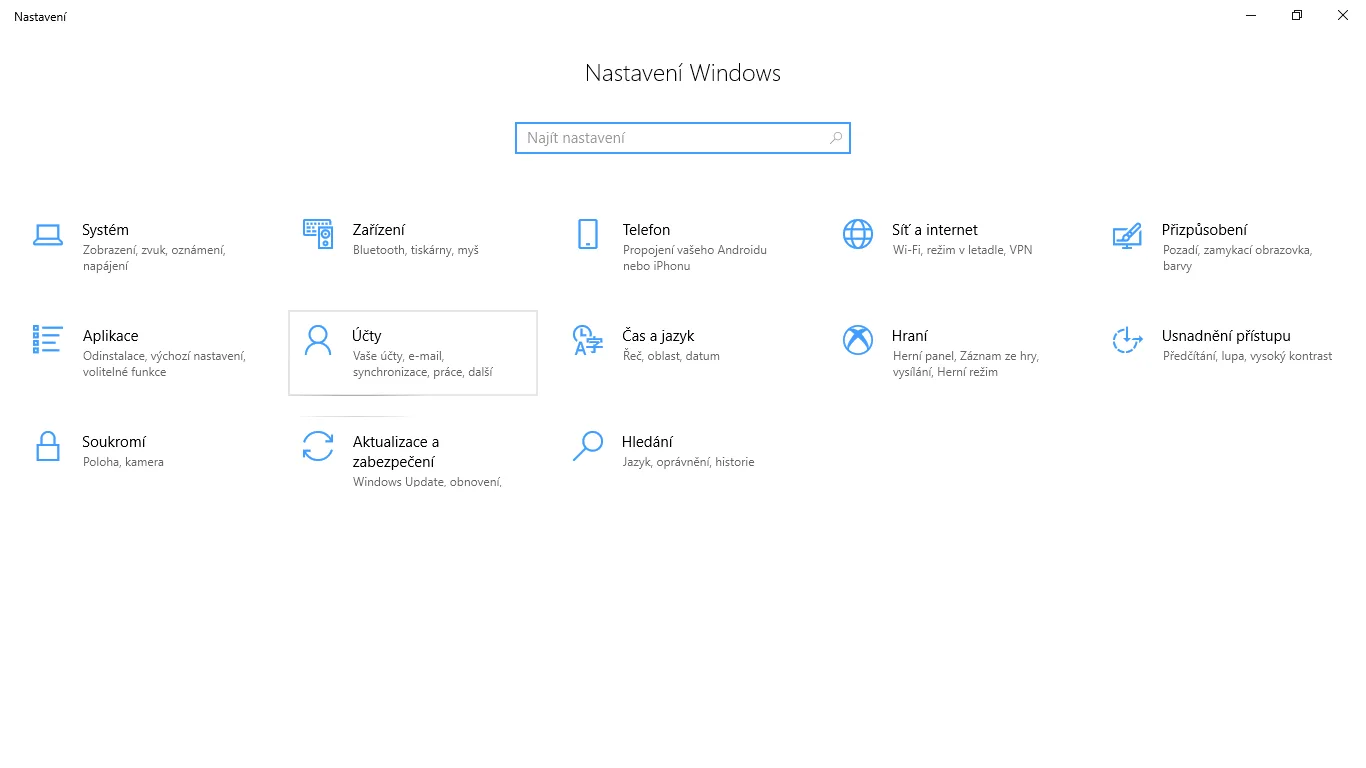Select the Účty person icon
Image resolution: width=1366 pixels, height=768 pixels.
[x=318, y=340]
